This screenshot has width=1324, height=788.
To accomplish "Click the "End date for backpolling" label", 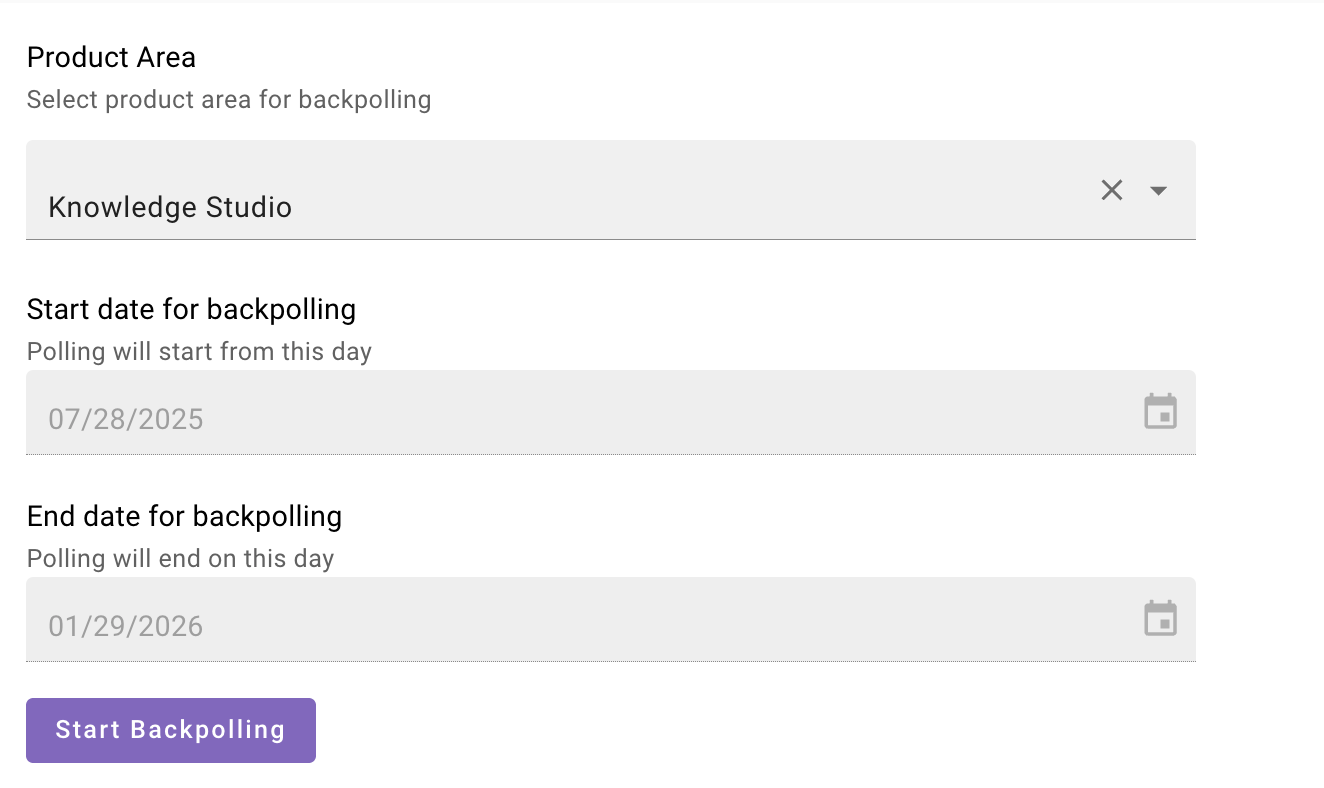I will (184, 516).
